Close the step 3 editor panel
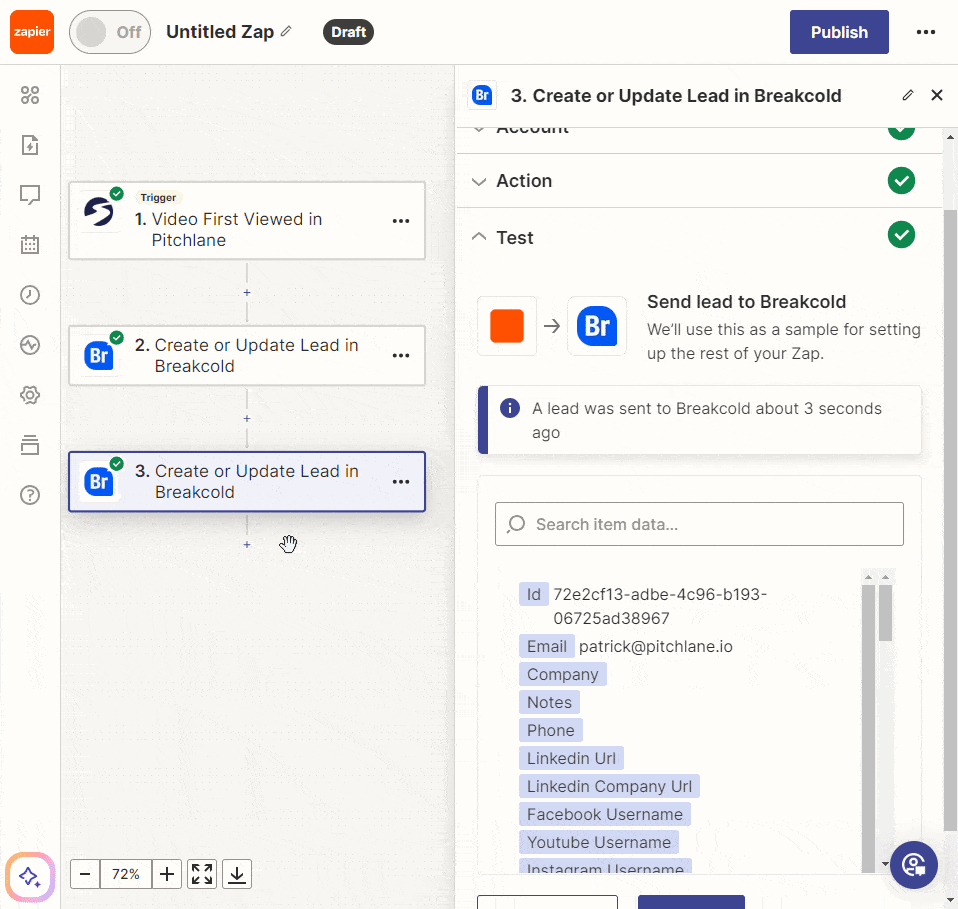This screenshot has height=909, width=958. click(937, 95)
